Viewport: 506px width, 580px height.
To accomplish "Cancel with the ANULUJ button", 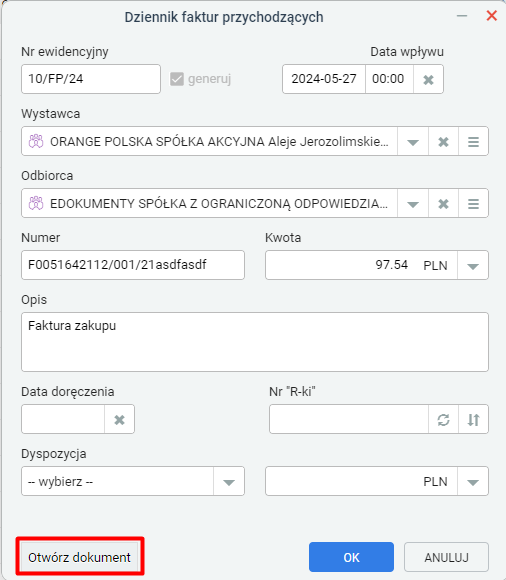I will 446,557.
